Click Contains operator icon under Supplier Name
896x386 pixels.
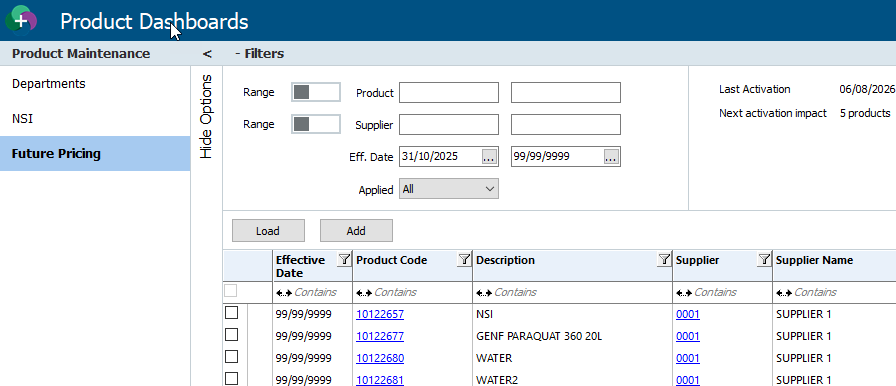click(784, 292)
